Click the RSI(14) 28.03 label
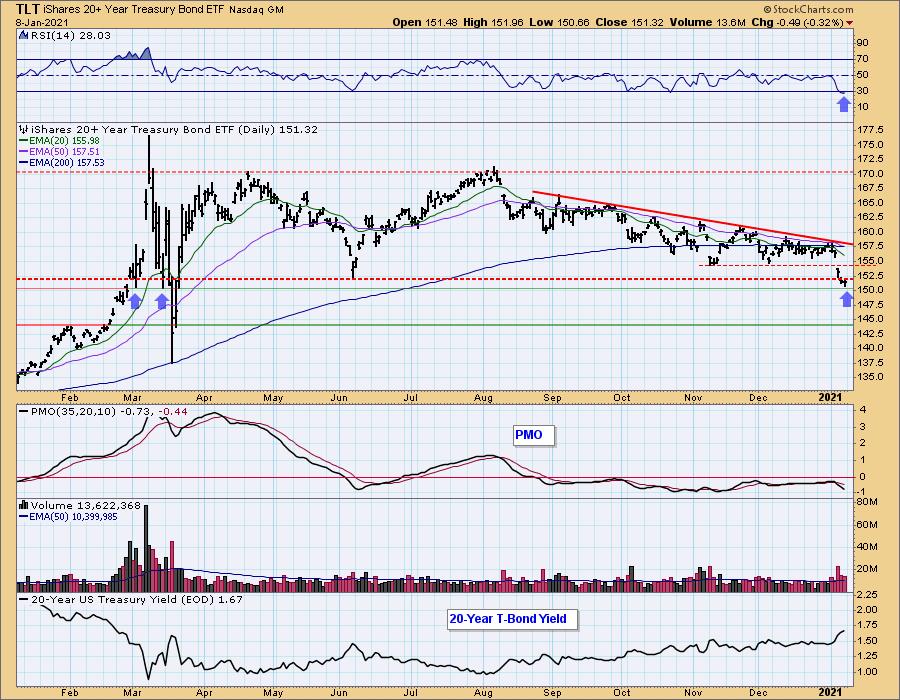Viewport: 900px width, 700px height. coord(71,36)
